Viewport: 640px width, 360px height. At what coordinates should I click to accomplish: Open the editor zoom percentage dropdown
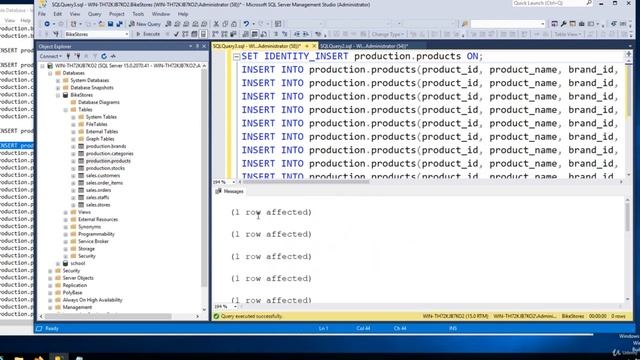pos(234,182)
